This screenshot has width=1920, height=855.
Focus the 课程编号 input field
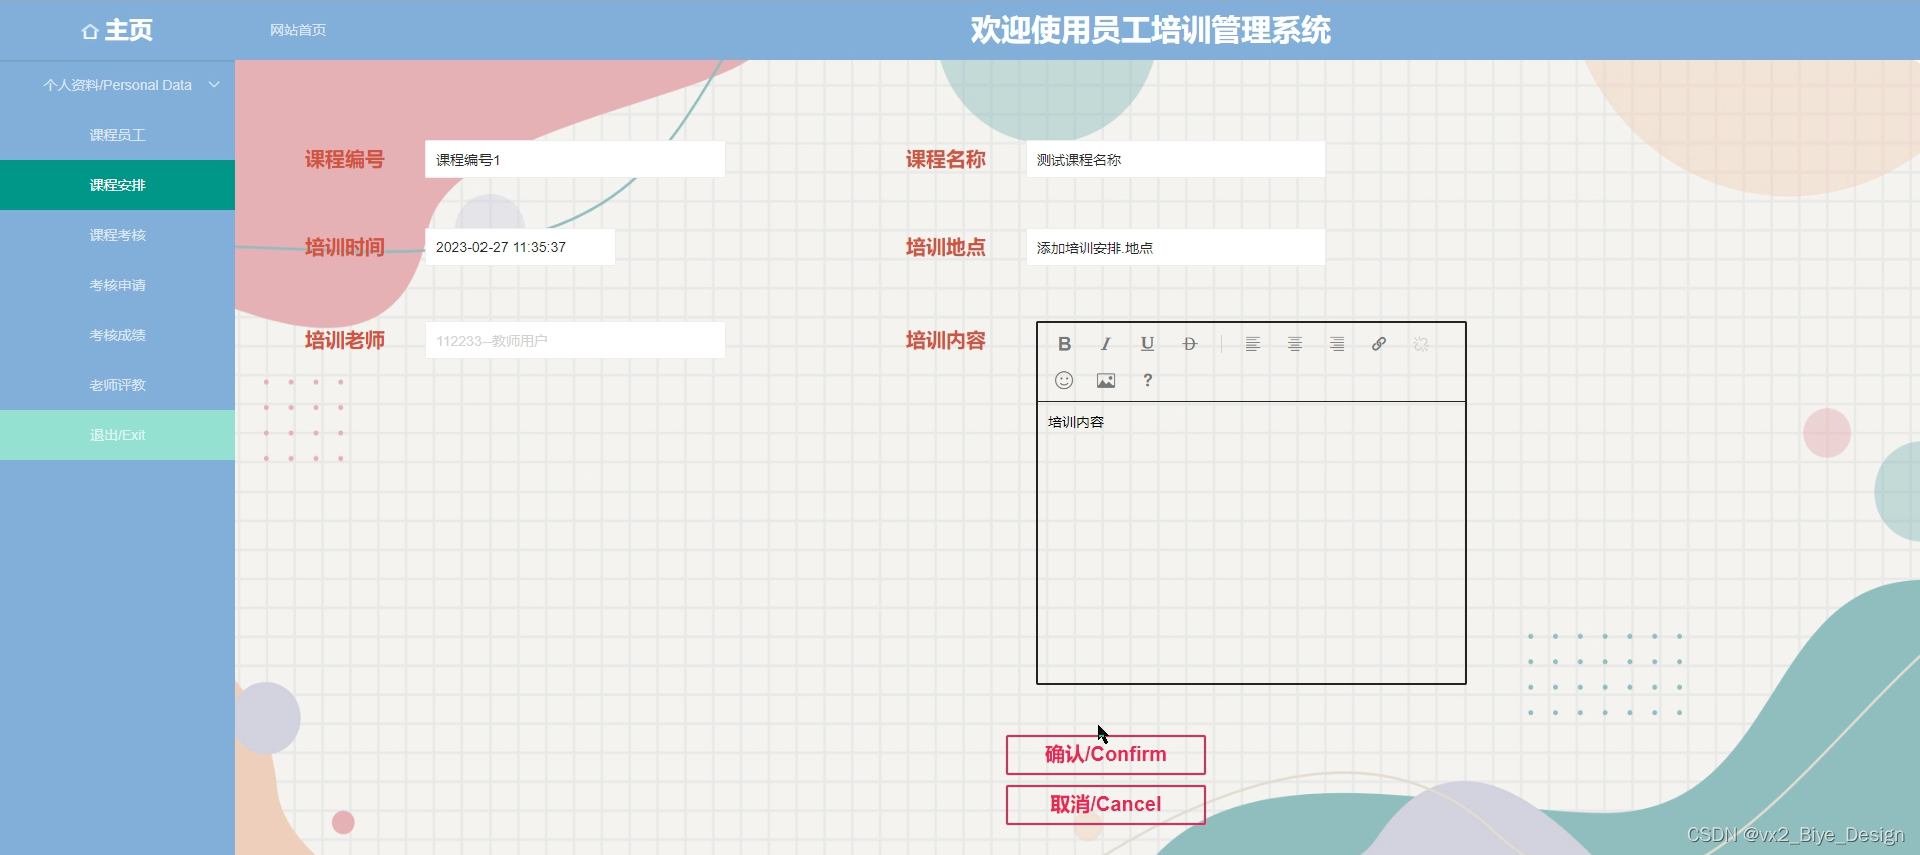pos(575,159)
